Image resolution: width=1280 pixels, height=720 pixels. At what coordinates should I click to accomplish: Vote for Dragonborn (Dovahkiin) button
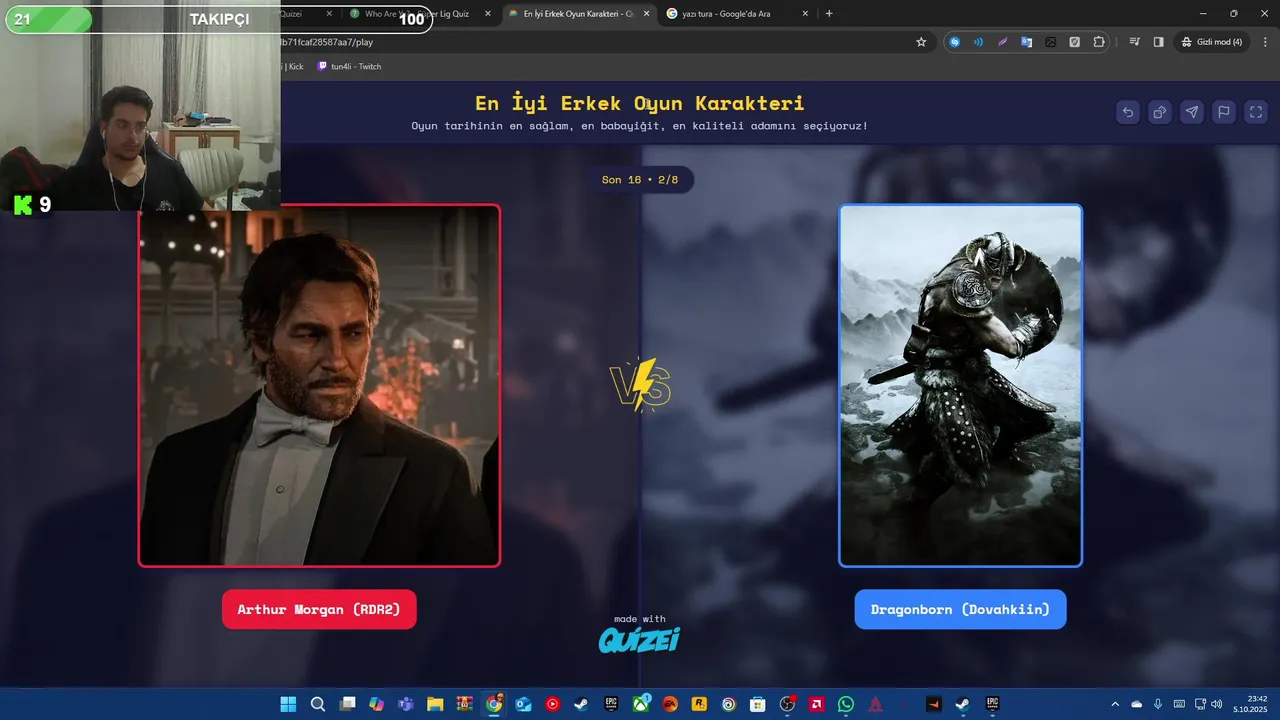tap(960, 609)
